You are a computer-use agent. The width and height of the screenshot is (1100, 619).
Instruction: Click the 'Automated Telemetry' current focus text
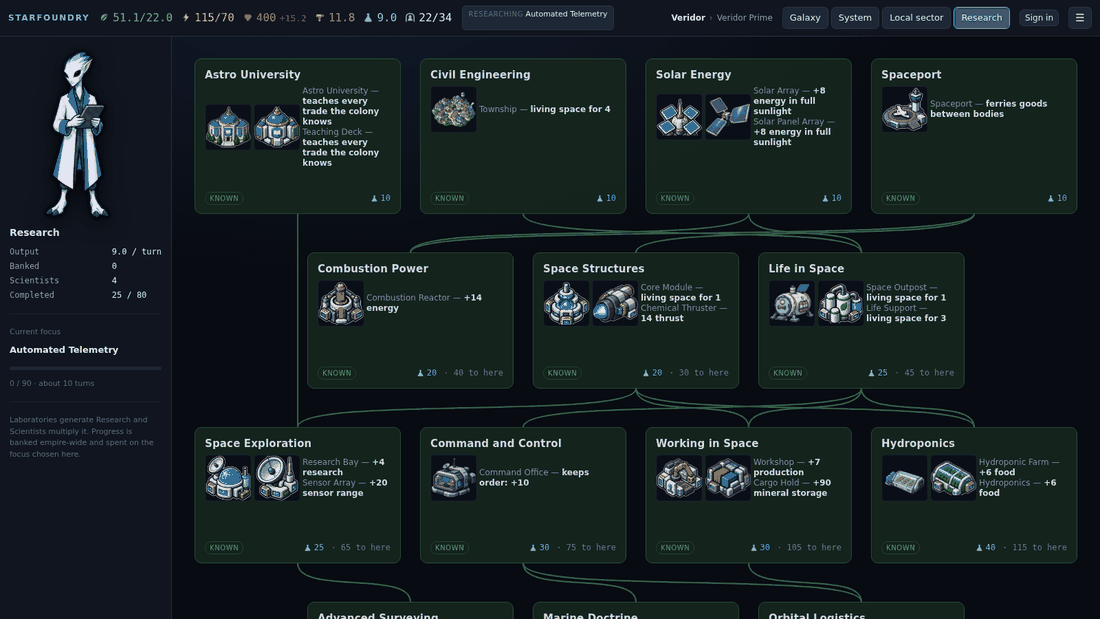pyautogui.click(x=64, y=350)
